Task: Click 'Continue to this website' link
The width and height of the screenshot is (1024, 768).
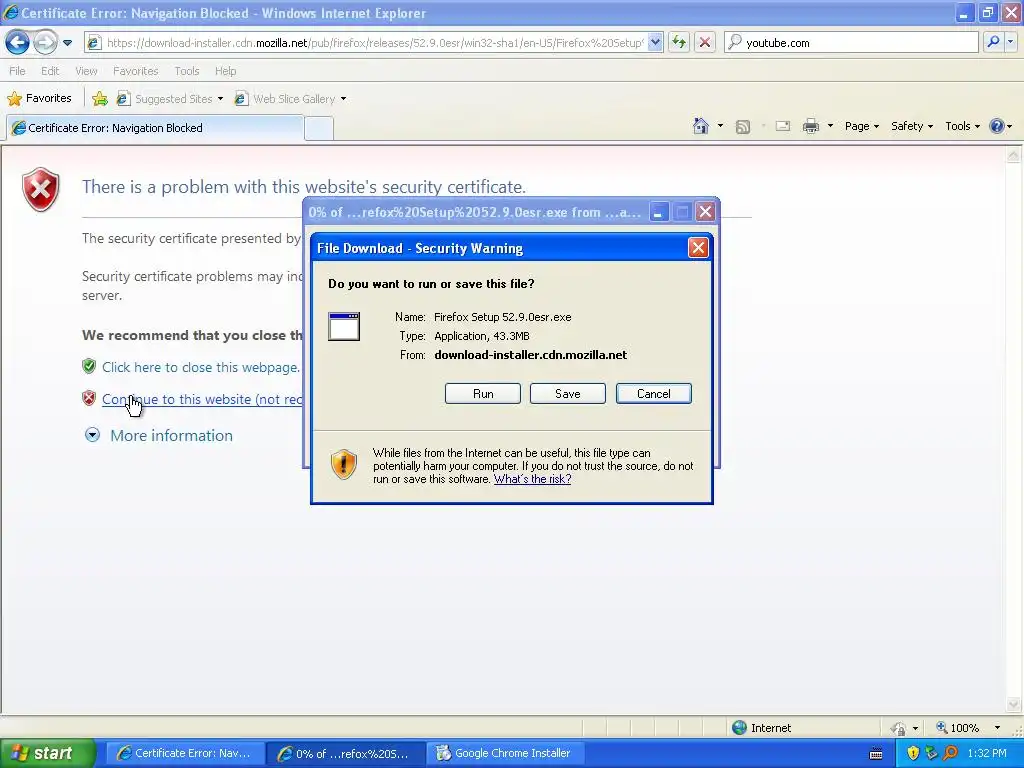Action: 202,399
